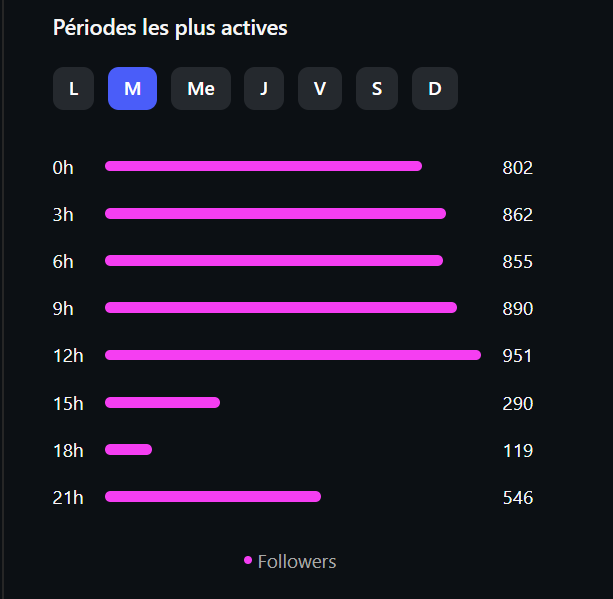
Task: Click the 951 value for 12h
Action: point(517,356)
